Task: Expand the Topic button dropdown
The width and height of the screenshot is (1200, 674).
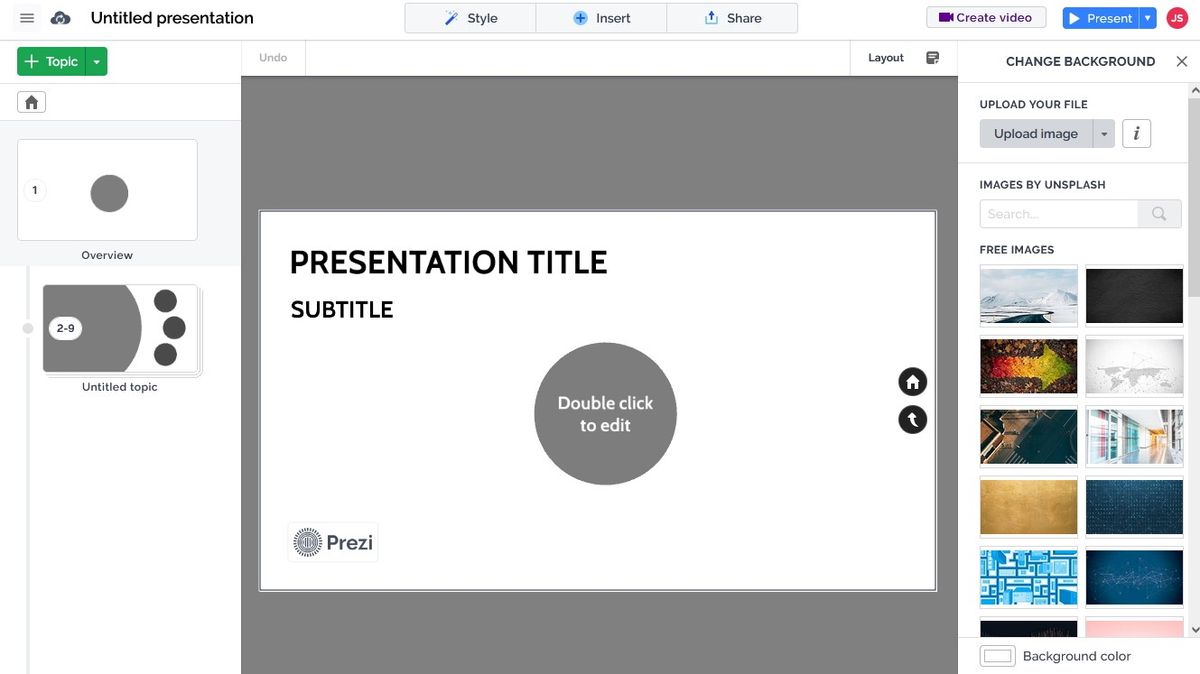Action: tap(96, 61)
